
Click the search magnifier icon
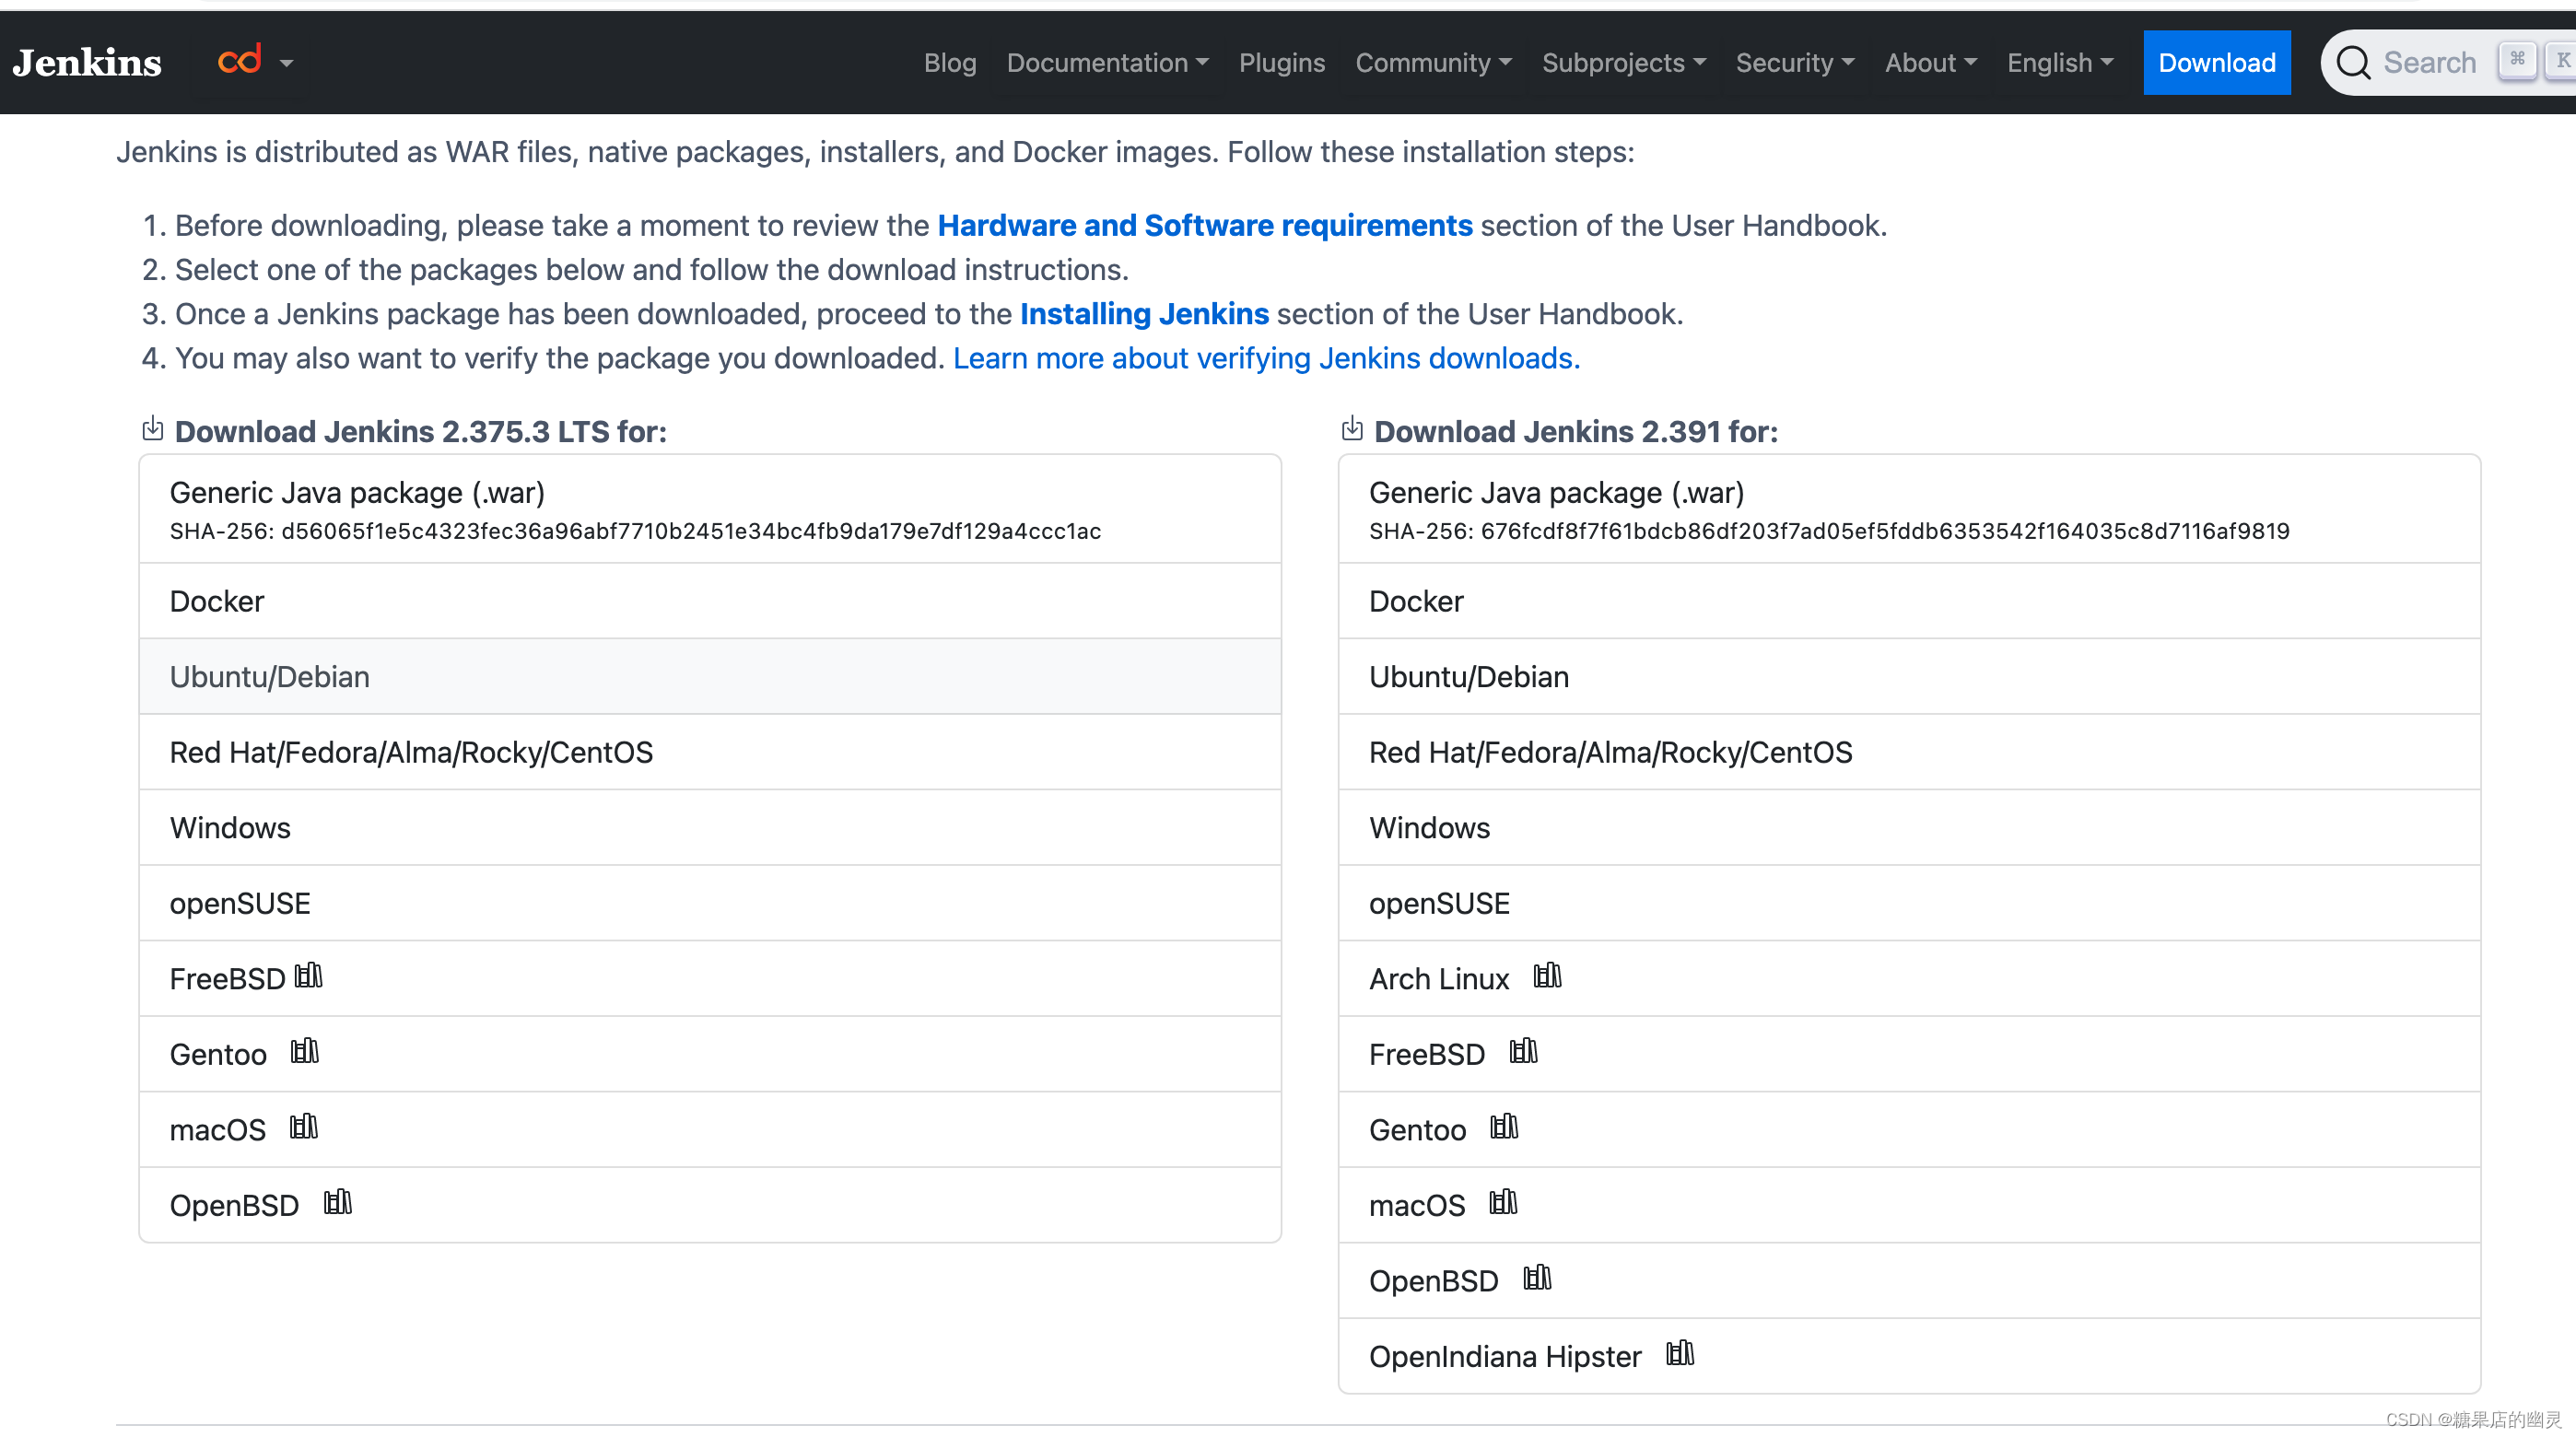pyautogui.click(x=2353, y=63)
